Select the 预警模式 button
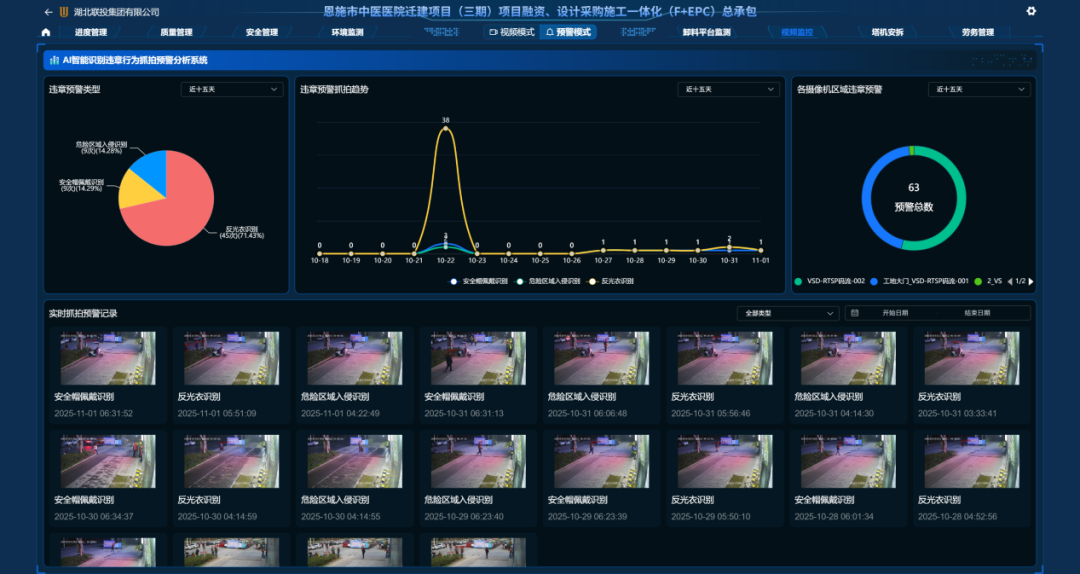This screenshot has width=1080, height=574. [x=567, y=32]
